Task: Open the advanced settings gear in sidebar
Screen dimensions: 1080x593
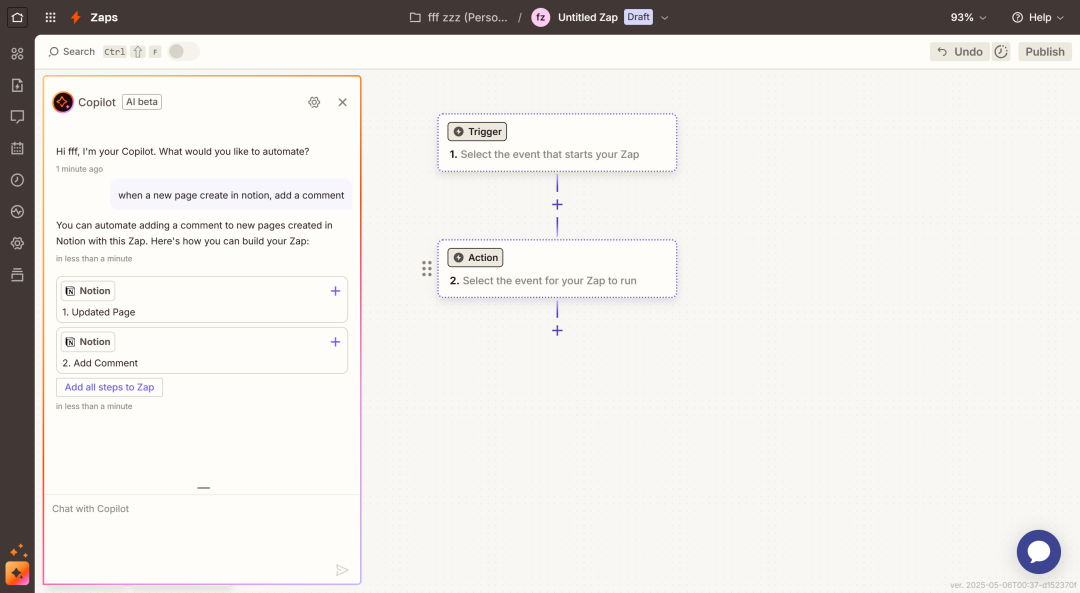Action: point(17,243)
